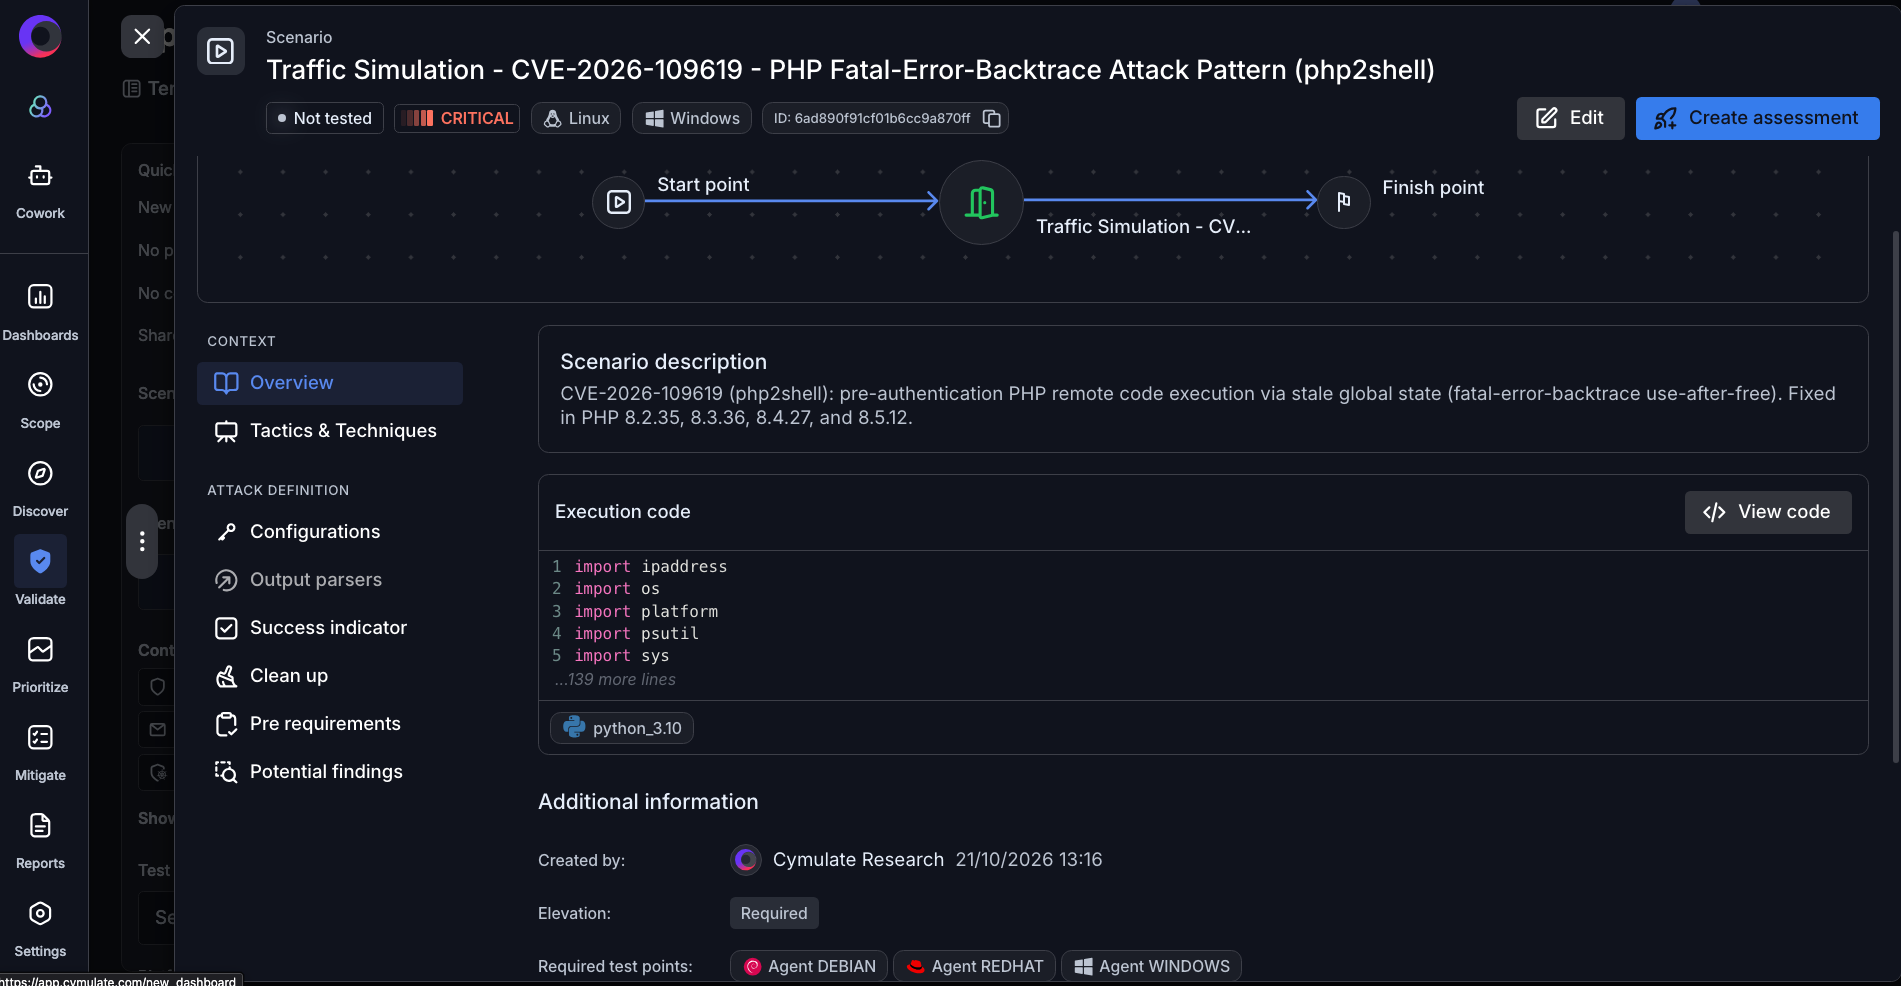Viewport: 1901px width, 986px height.
Task: Click the Required elevation badge
Action: coord(774,913)
